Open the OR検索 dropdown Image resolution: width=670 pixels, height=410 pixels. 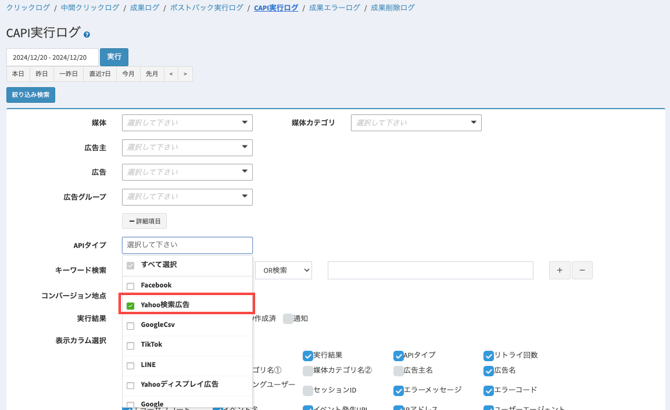click(284, 270)
